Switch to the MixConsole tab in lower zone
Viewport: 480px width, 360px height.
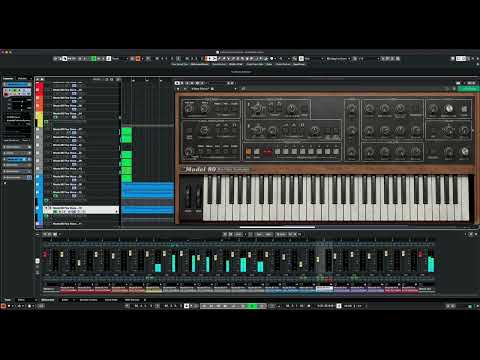48,300
